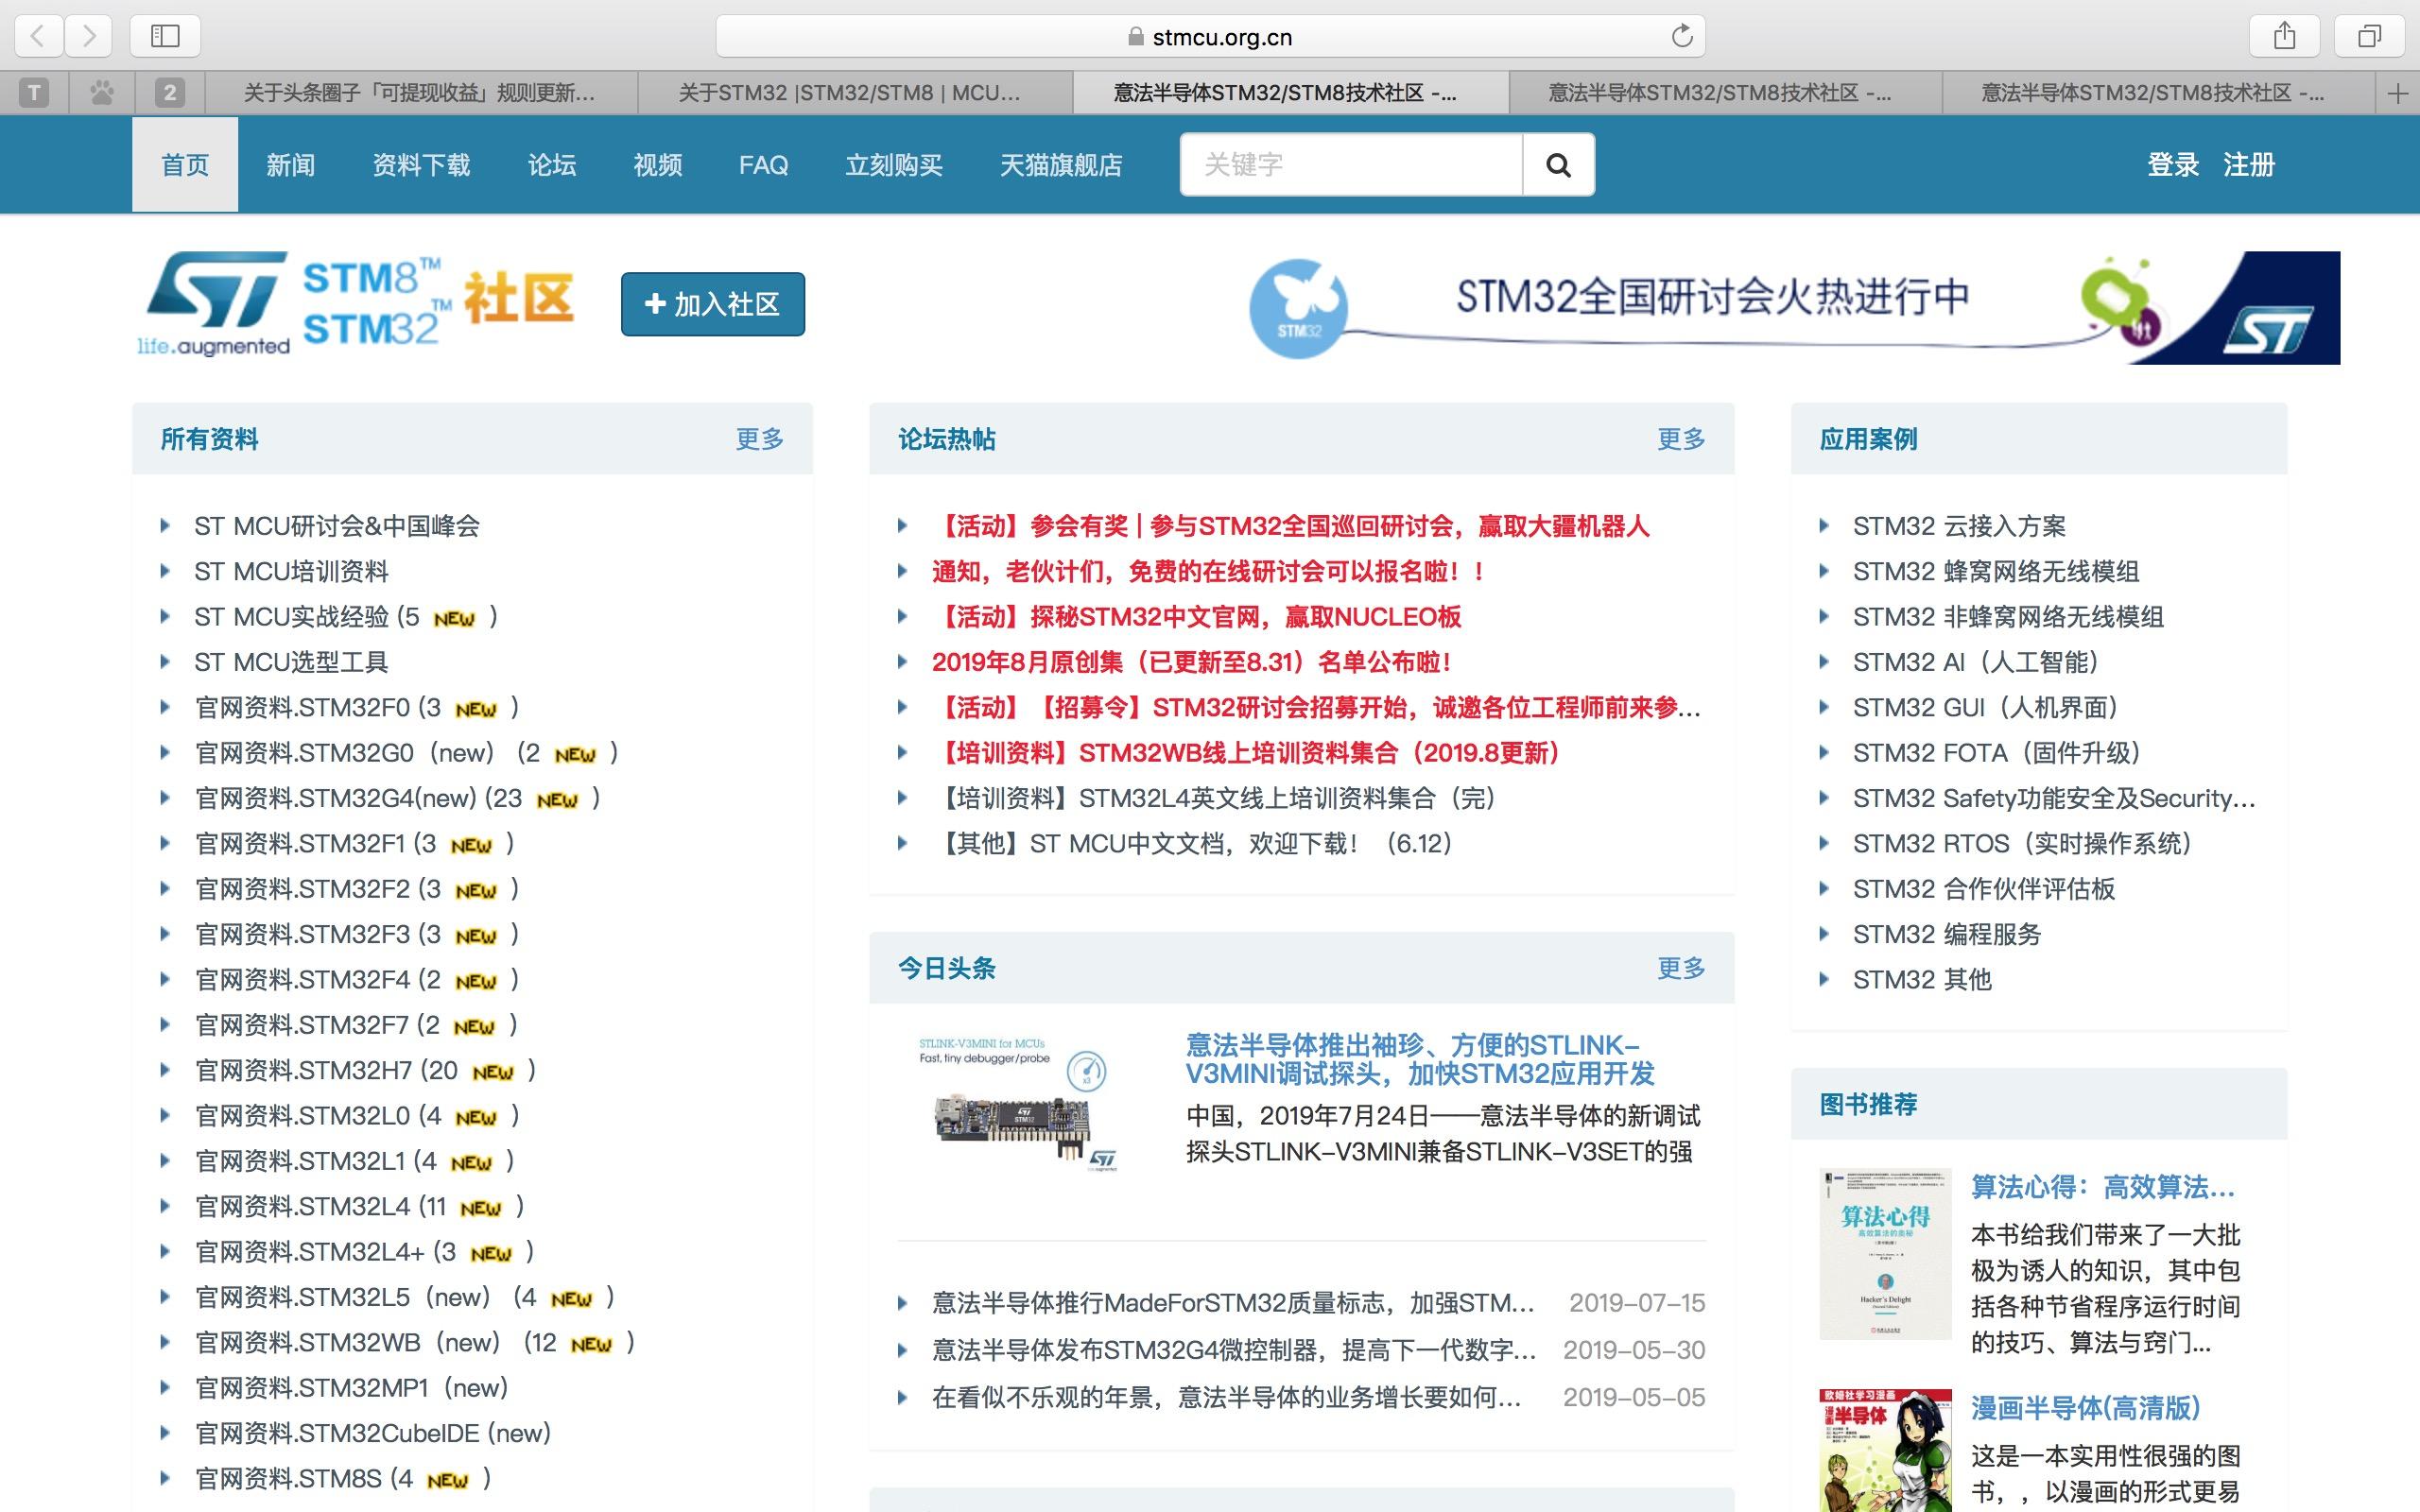Open 官网资料.STM32H7 list item
Image resolution: width=2420 pixels, height=1512 pixels.
(326, 1070)
